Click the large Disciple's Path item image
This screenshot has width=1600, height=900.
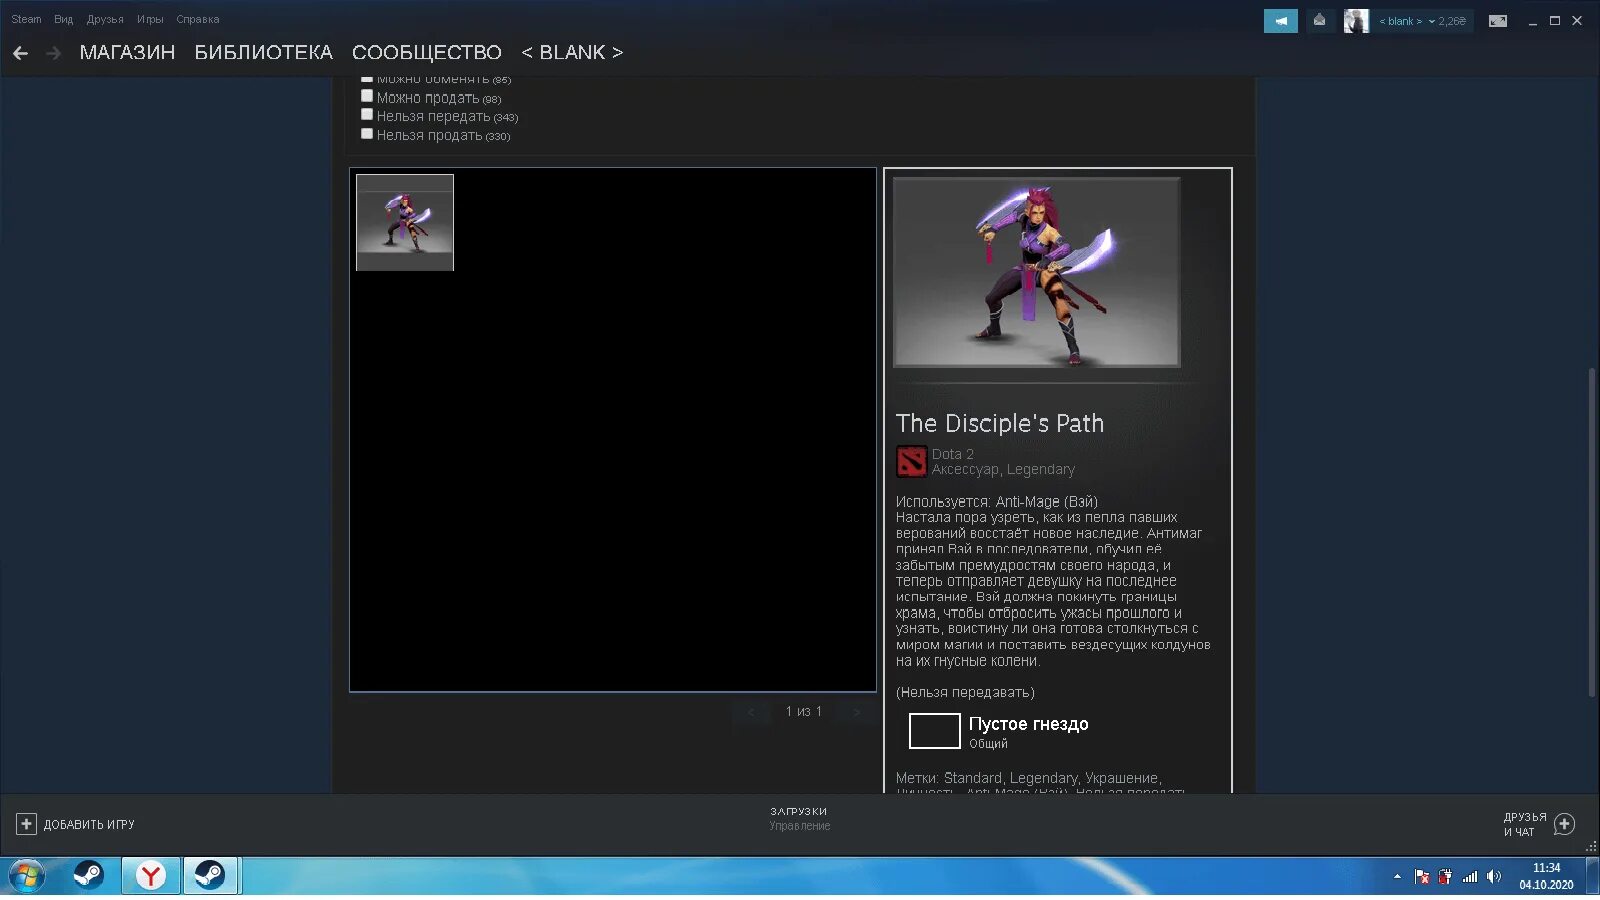[1036, 272]
